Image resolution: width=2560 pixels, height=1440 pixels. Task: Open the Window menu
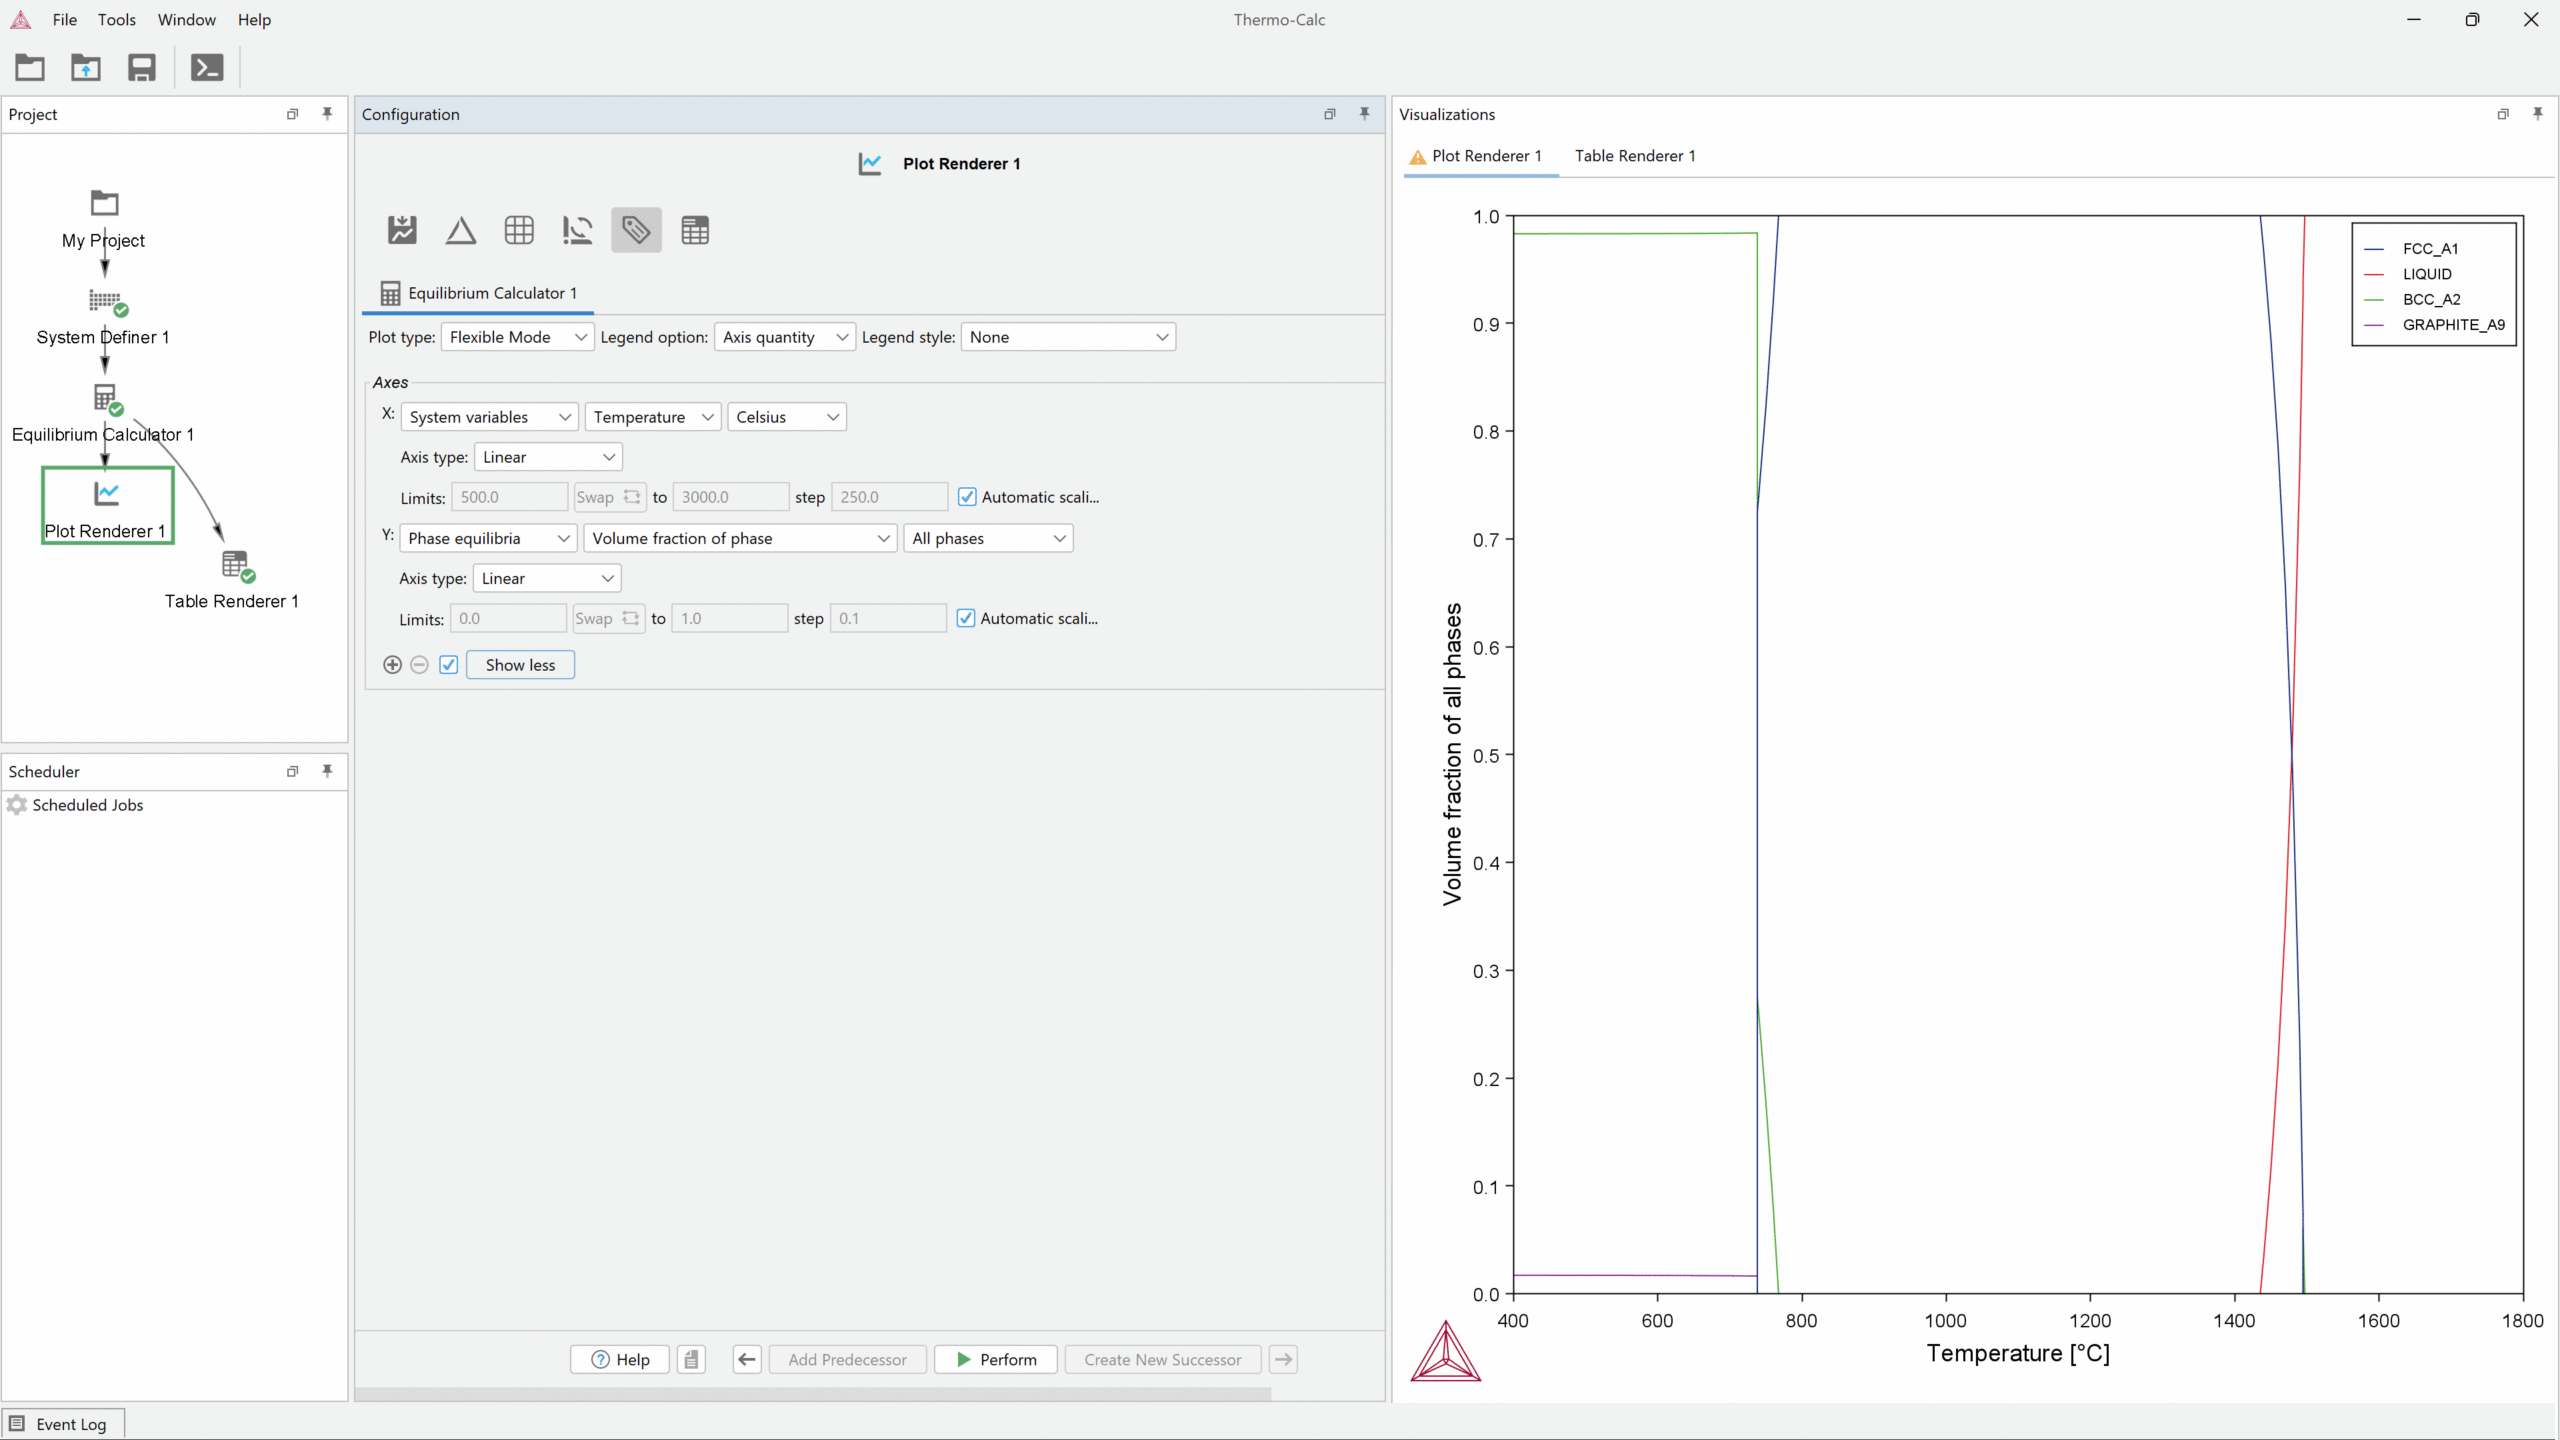(x=187, y=19)
